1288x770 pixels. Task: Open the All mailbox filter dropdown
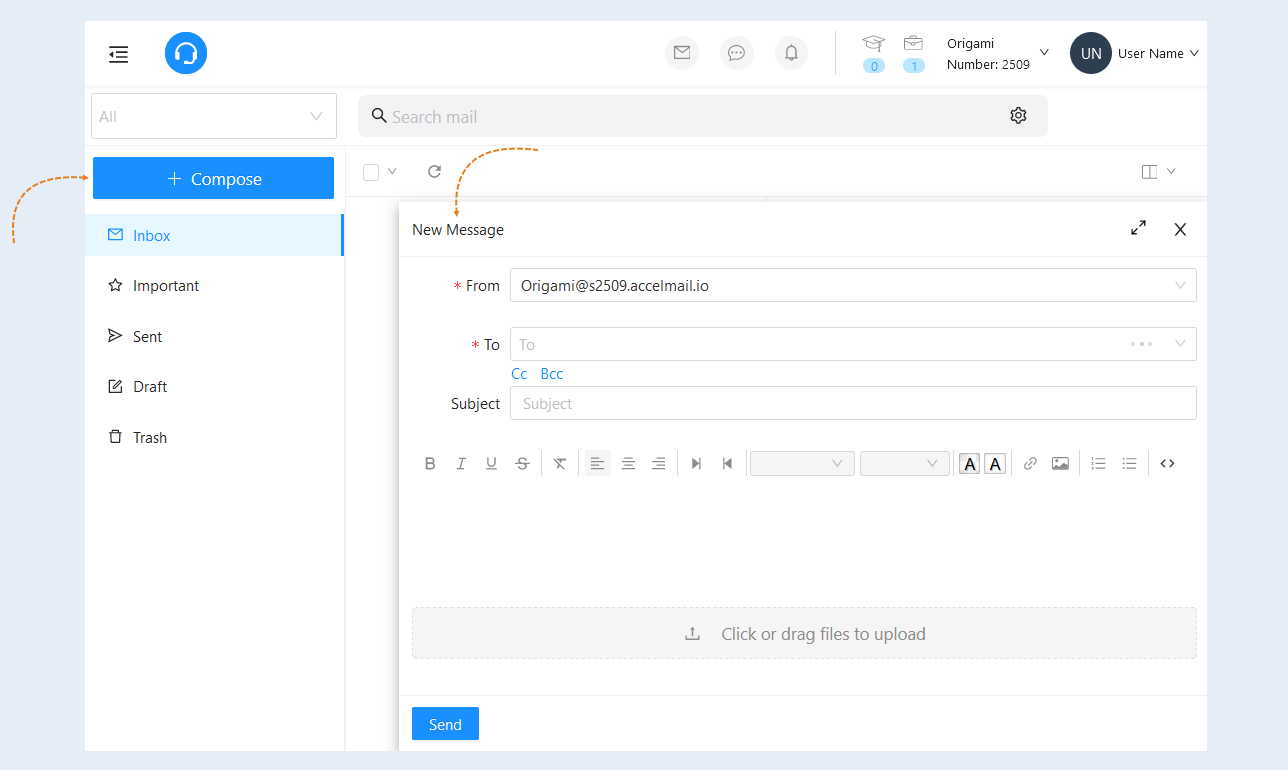[x=214, y=116]
